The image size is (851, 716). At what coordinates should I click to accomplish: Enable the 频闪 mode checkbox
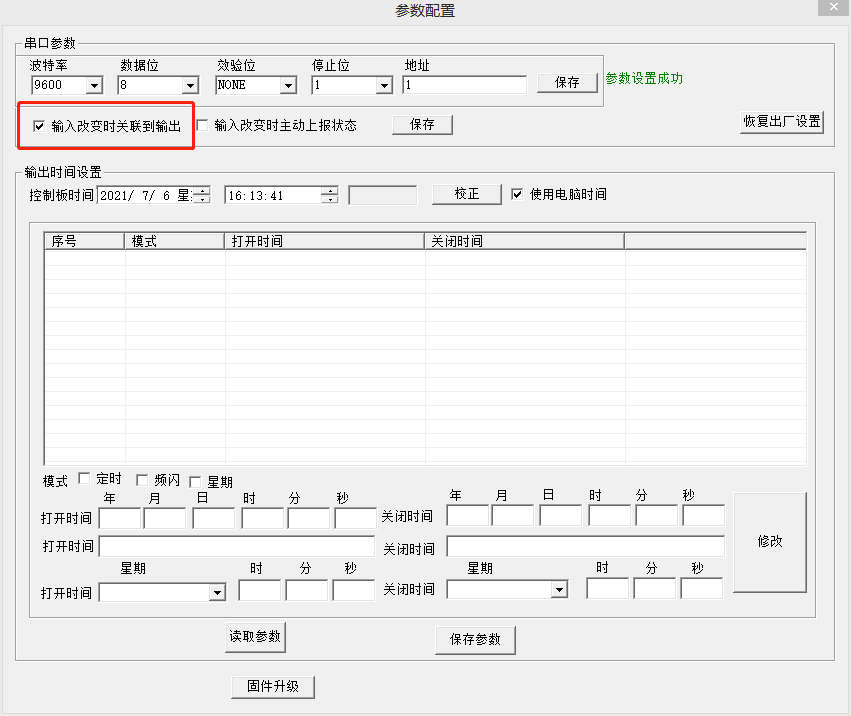coord(142,480)
